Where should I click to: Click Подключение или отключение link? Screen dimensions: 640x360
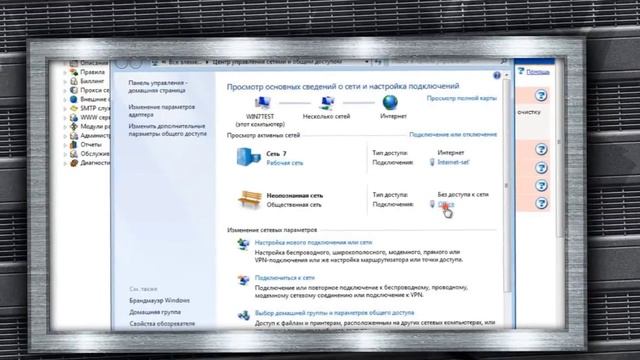[x=453, y=134]
